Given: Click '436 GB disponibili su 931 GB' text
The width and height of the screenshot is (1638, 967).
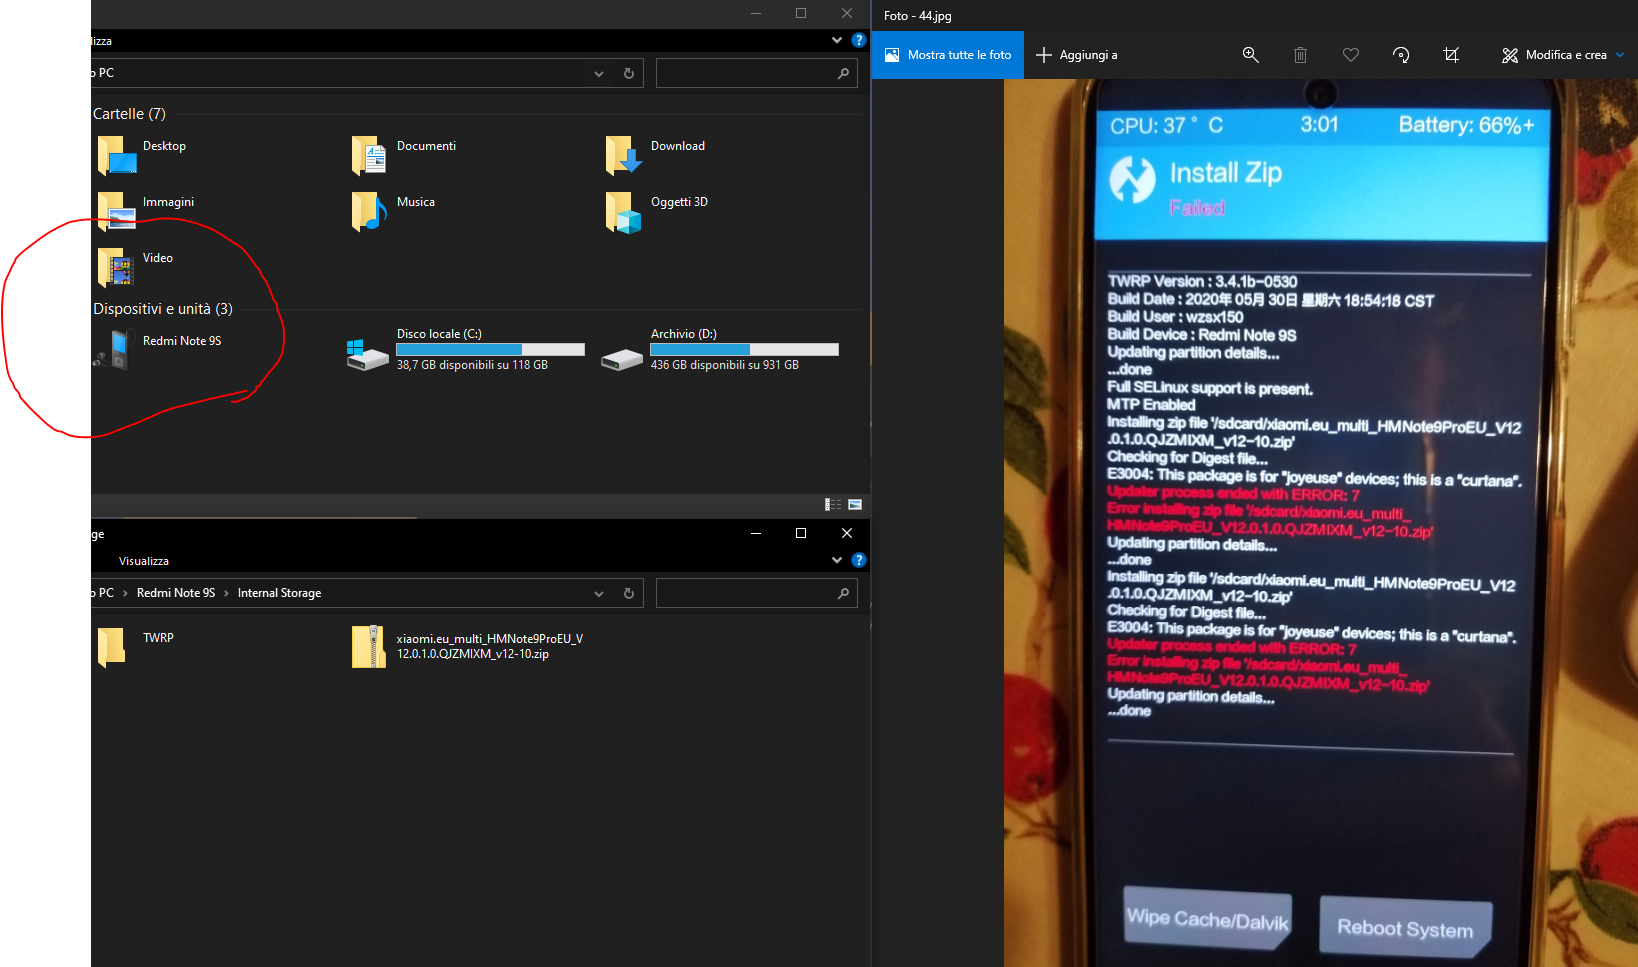Looking at the screenshot, I should pyautogui.click(x=724, y=365).
